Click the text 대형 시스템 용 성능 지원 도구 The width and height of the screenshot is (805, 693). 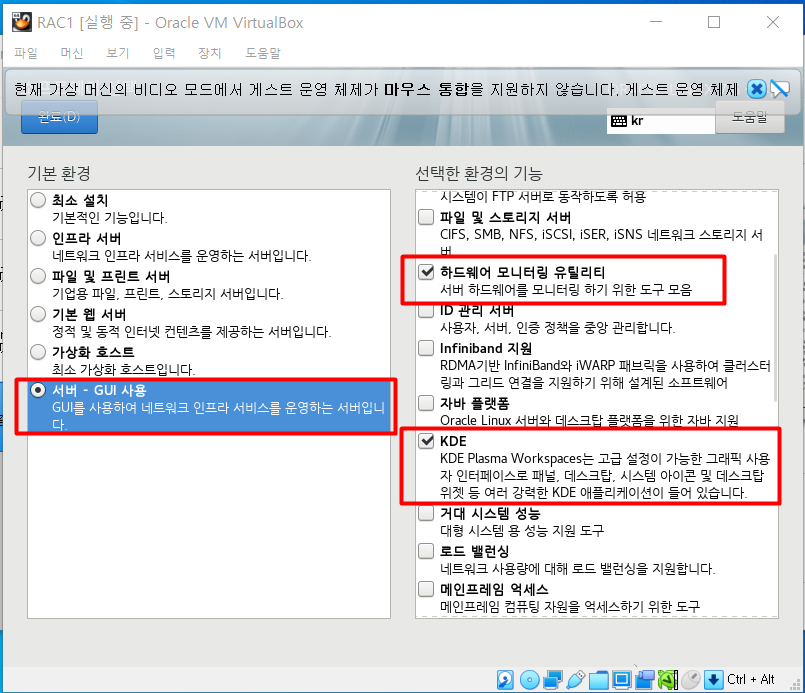point(522,531)
